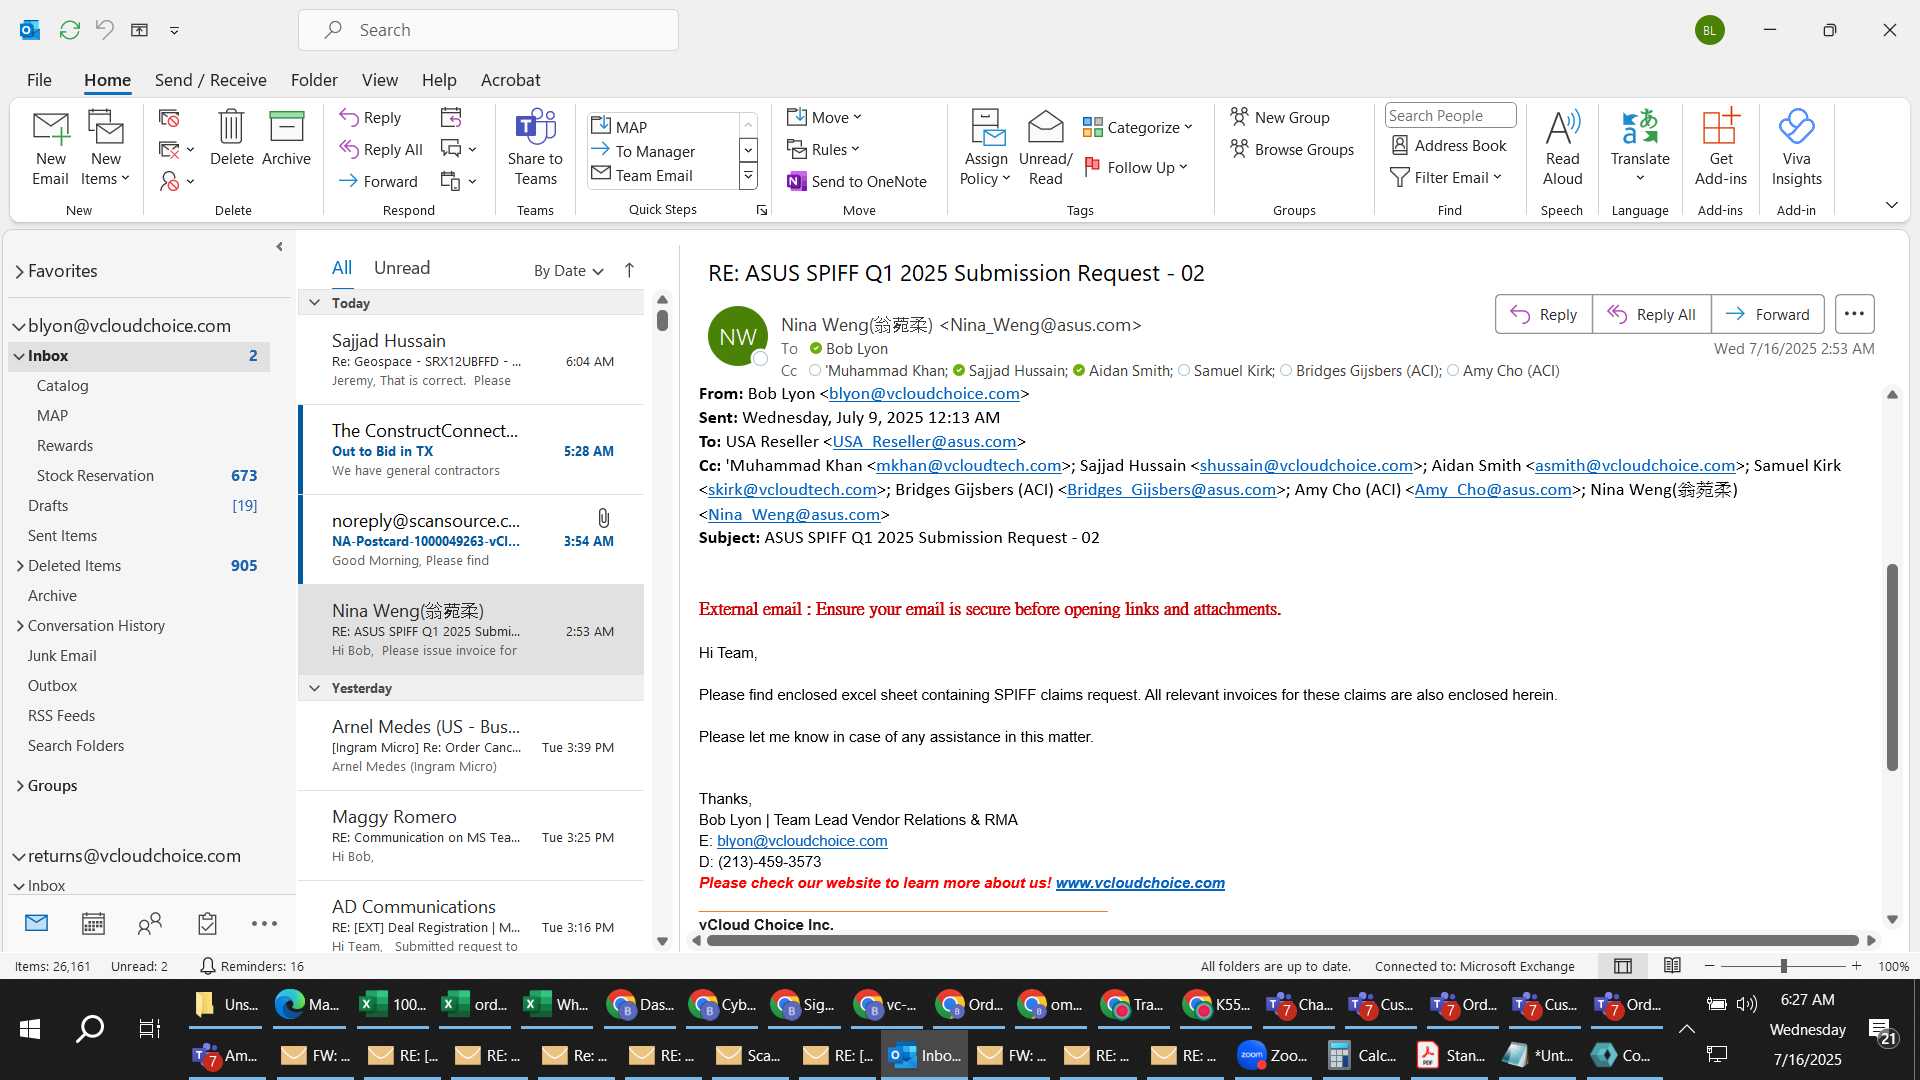Open Translate tool
Screen dimensions: 1920x1080
click(1640, 148)
